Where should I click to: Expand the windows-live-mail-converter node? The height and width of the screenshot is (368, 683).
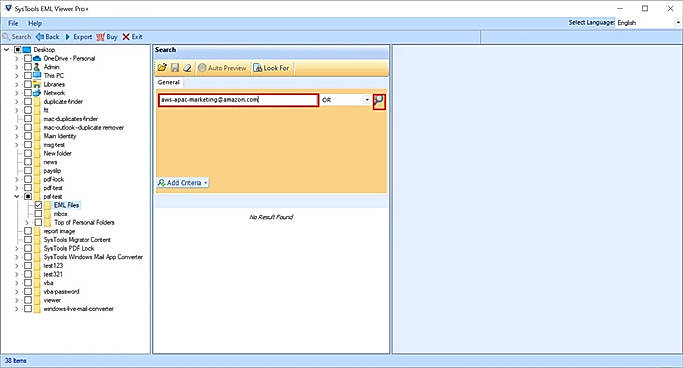click(17, 309)
